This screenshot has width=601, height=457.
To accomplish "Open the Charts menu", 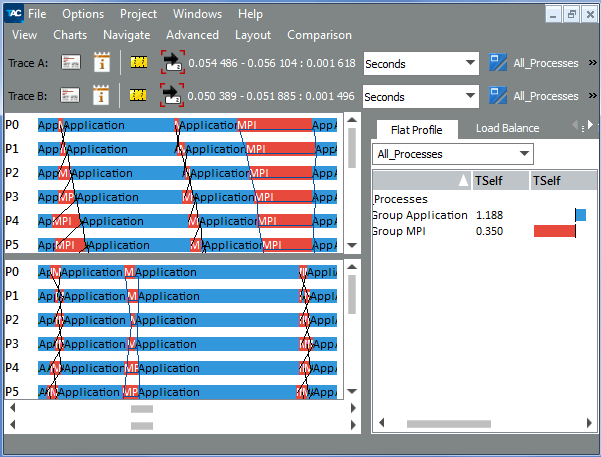I will (x=70, y=35).
